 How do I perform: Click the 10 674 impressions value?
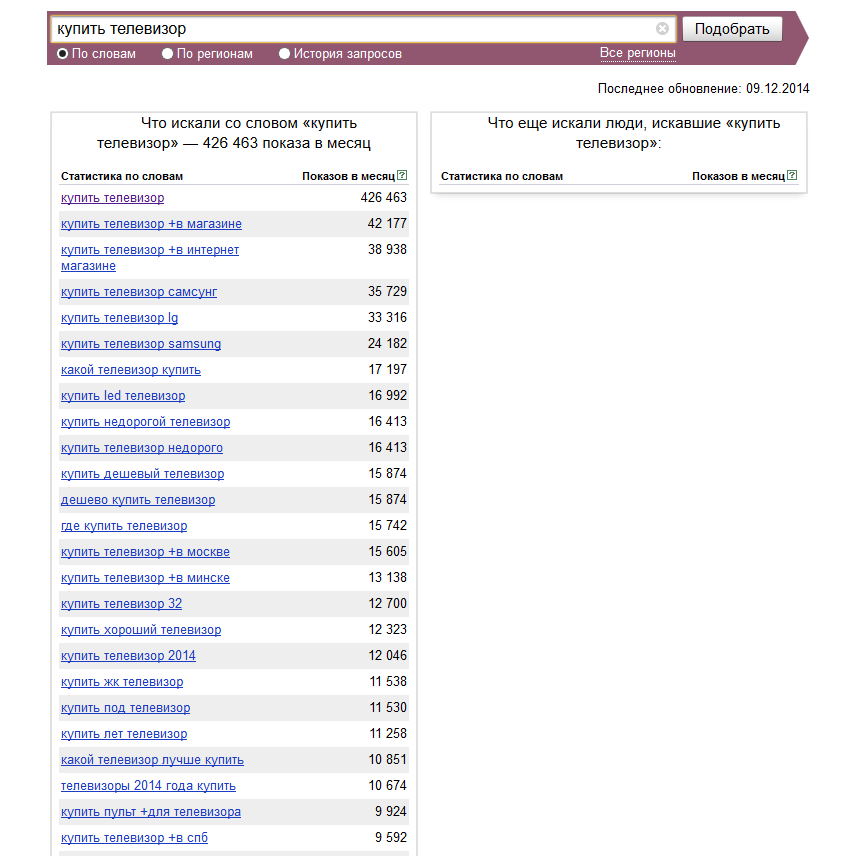click(x=387, y=786)
